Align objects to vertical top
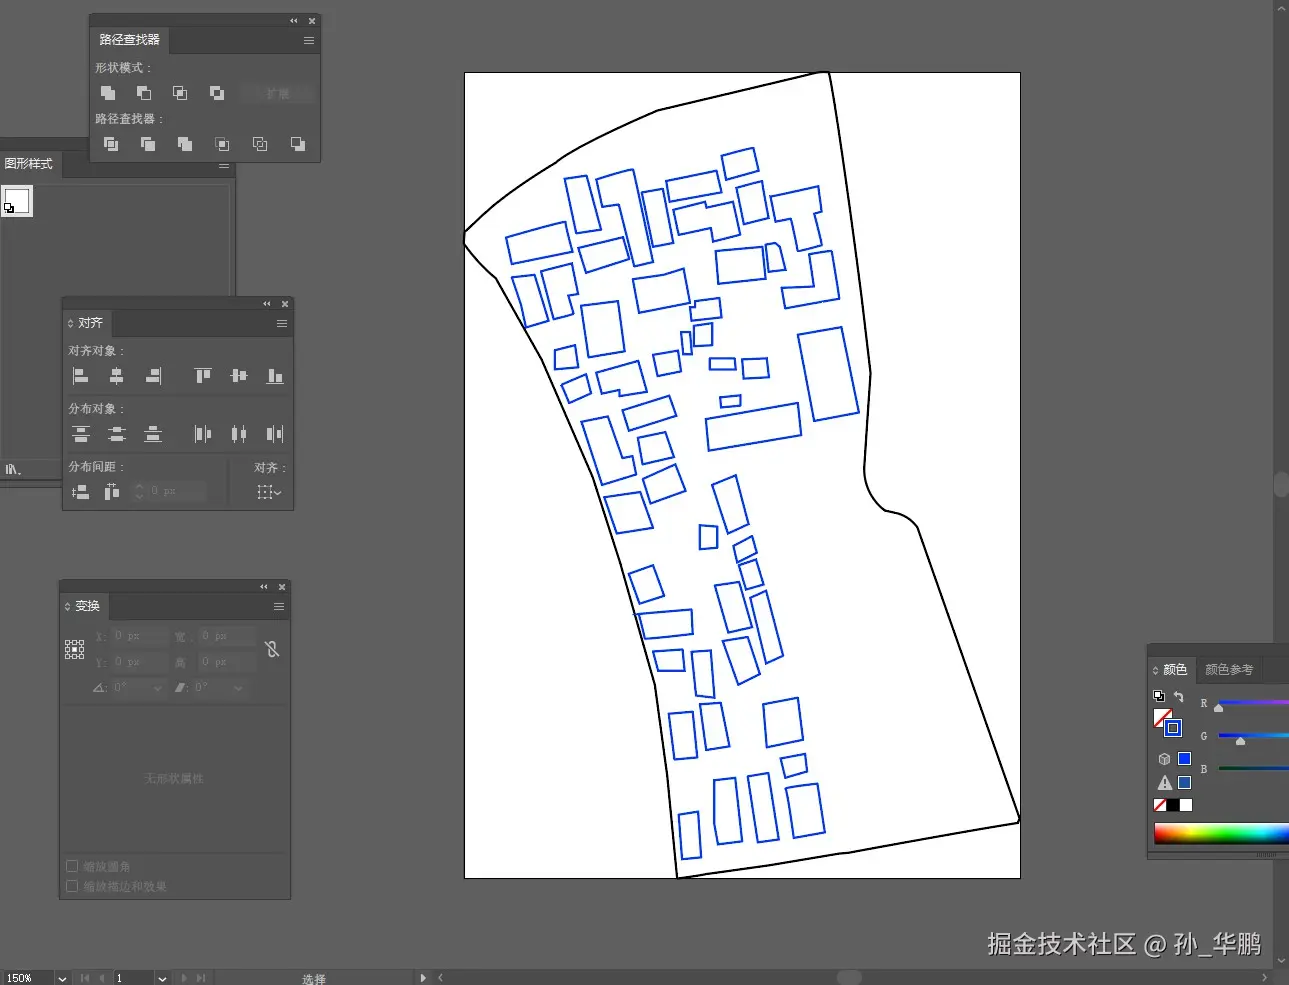The width and height of the screenshot is (1289, 985). [x=203, y=376]
